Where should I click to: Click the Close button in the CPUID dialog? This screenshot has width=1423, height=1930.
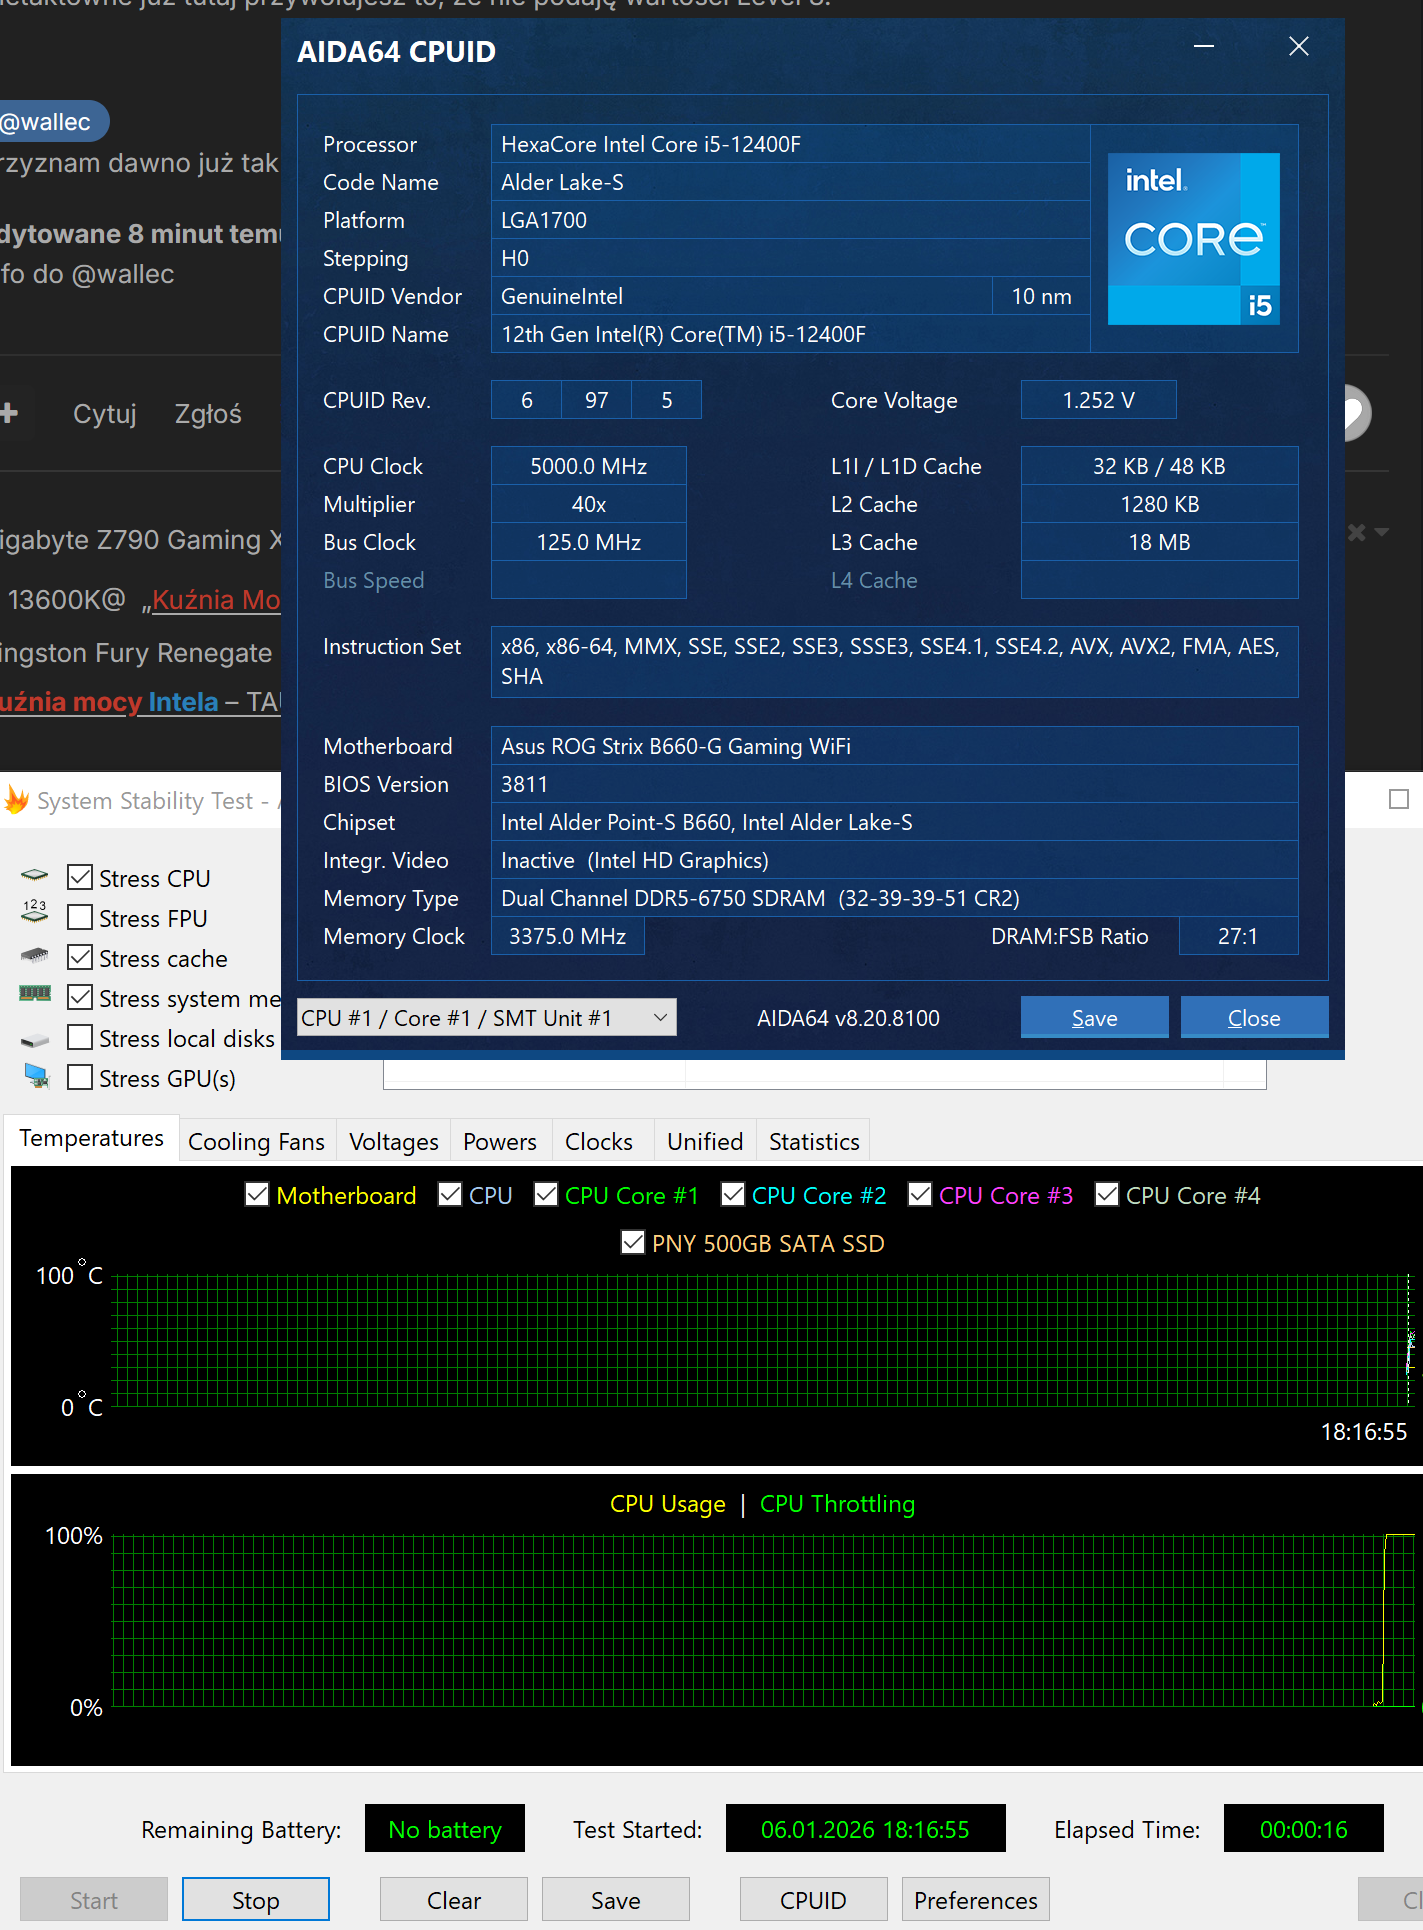click(x=1254, y=1017)
